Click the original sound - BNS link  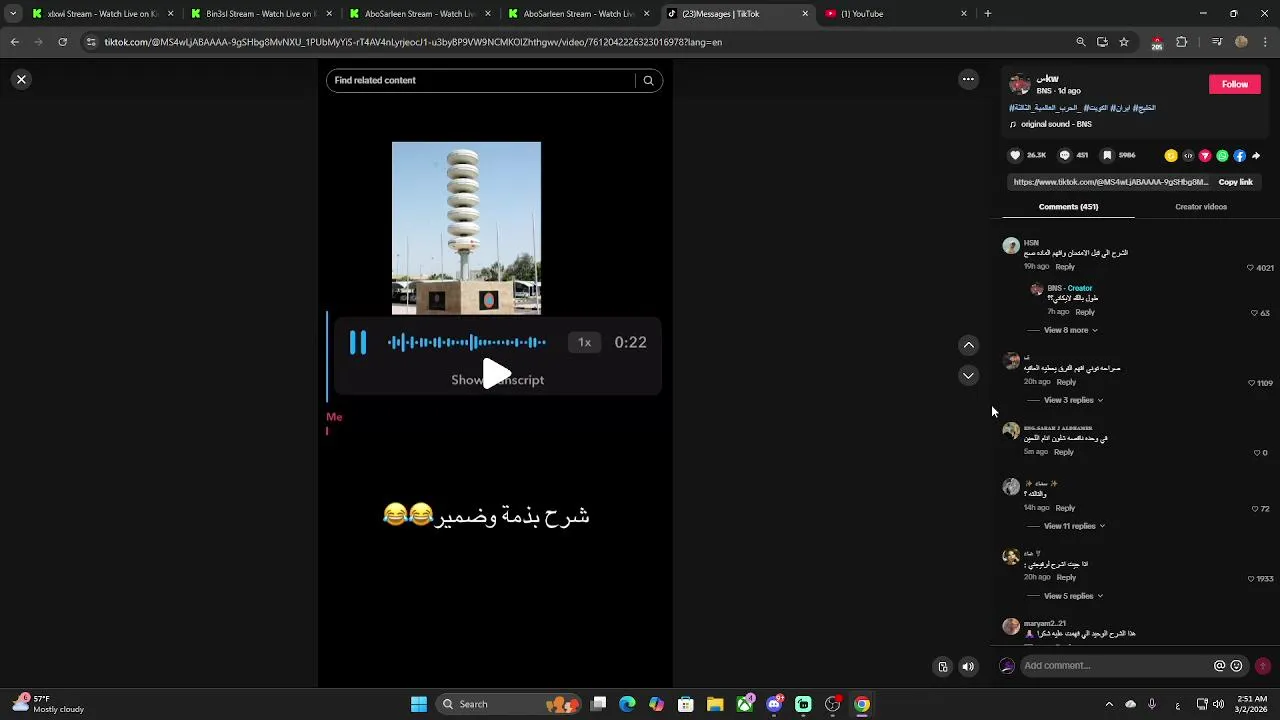[1056, 124]
